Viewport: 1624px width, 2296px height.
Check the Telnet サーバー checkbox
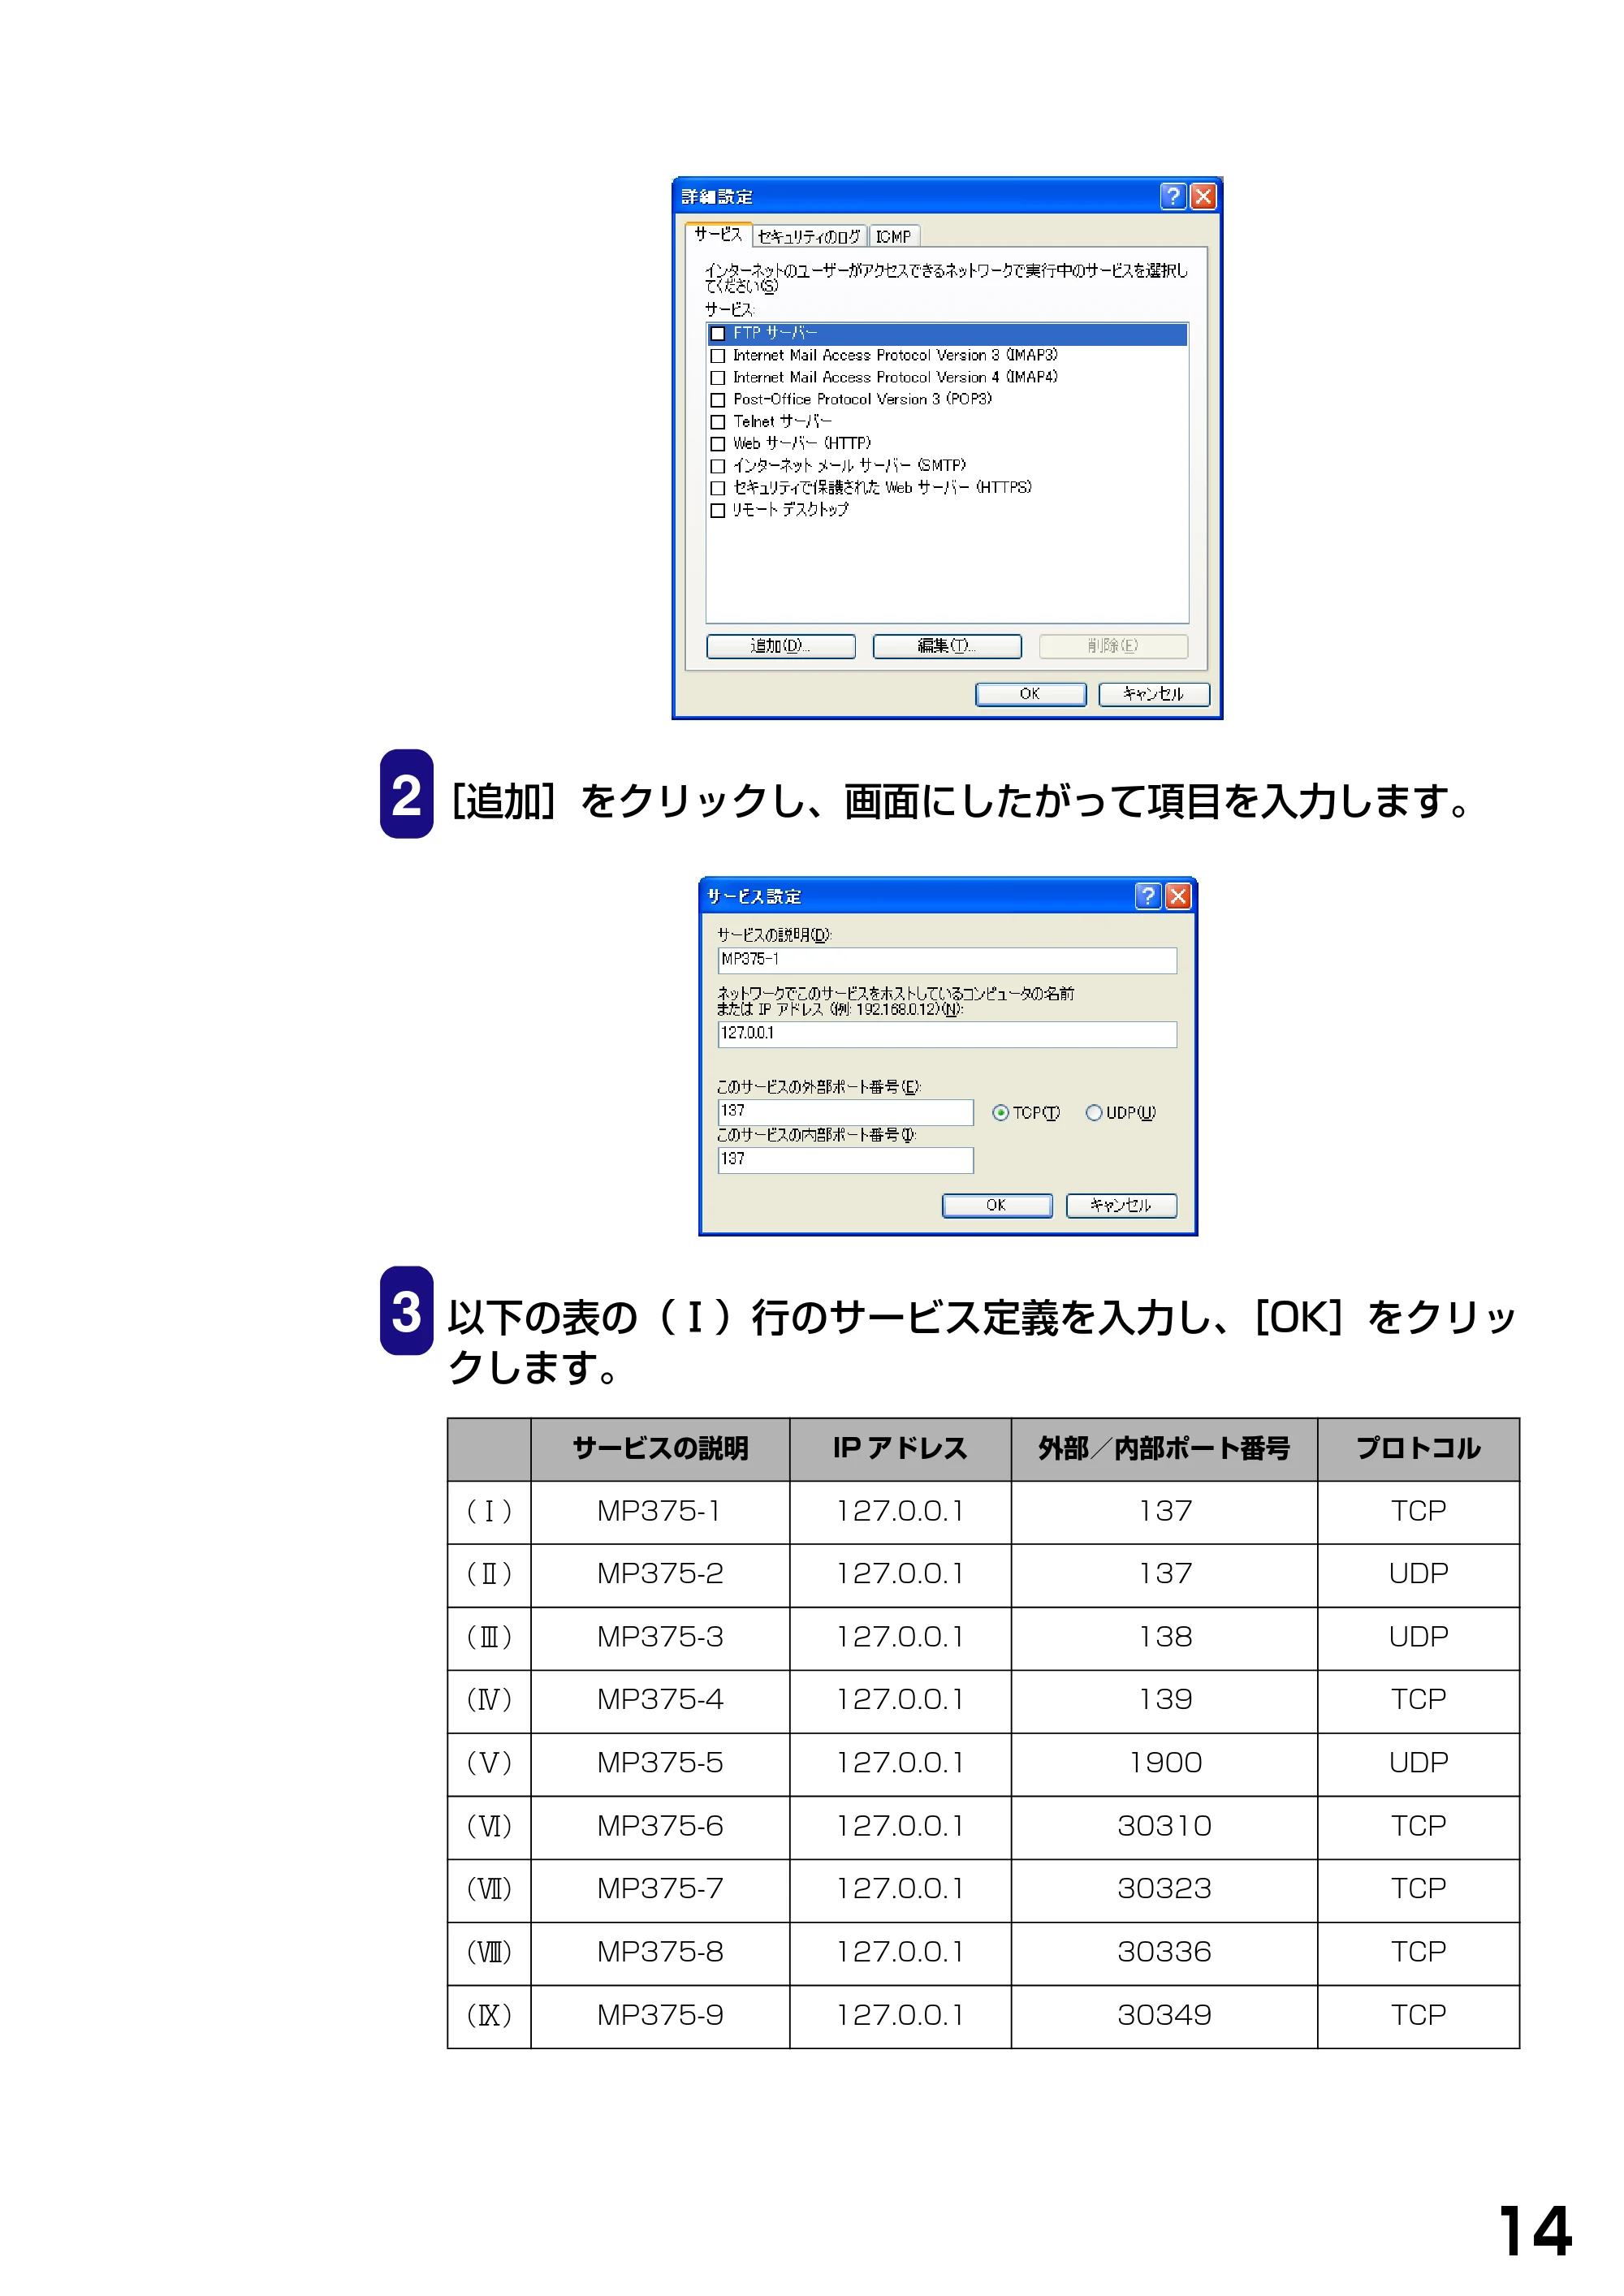(717, 421)
